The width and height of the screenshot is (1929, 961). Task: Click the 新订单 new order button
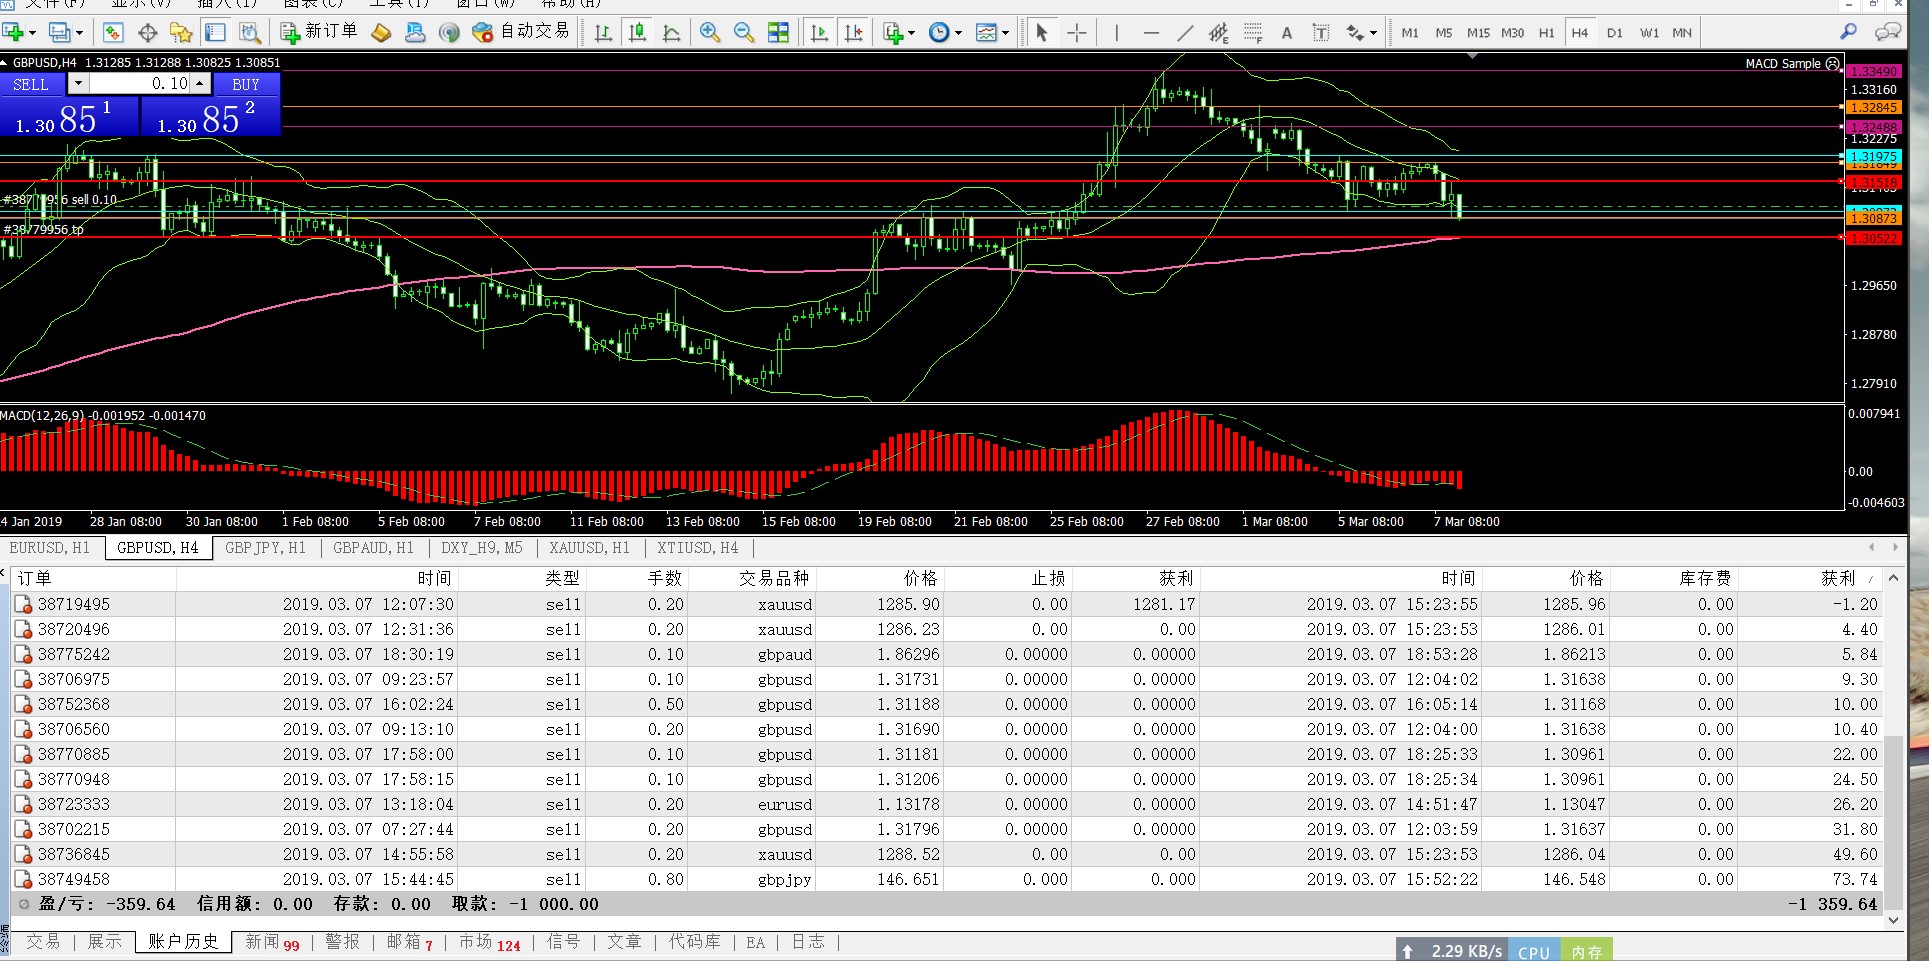(319, 32)
